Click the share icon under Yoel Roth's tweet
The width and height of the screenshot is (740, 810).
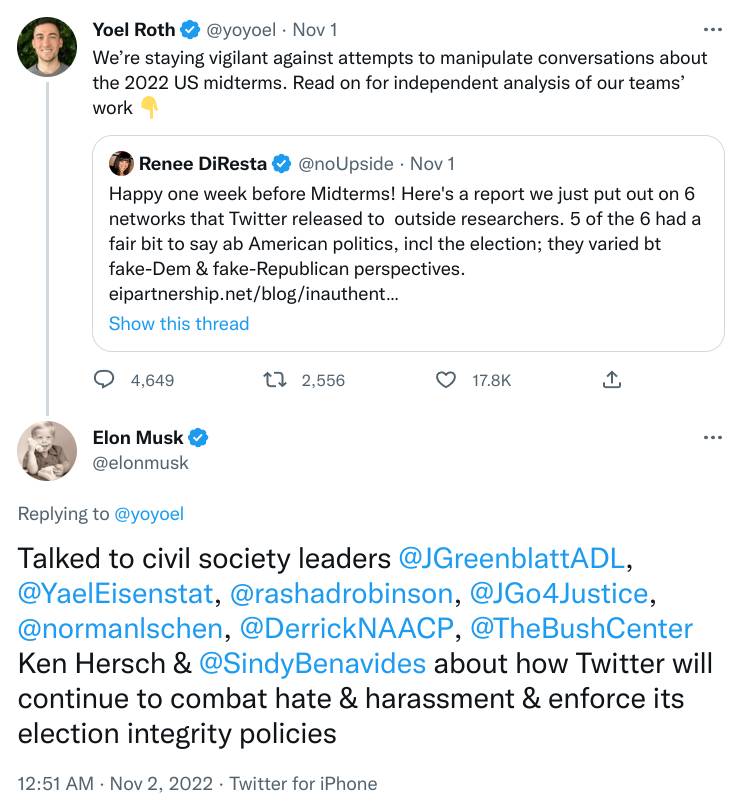tap(613, 380)
